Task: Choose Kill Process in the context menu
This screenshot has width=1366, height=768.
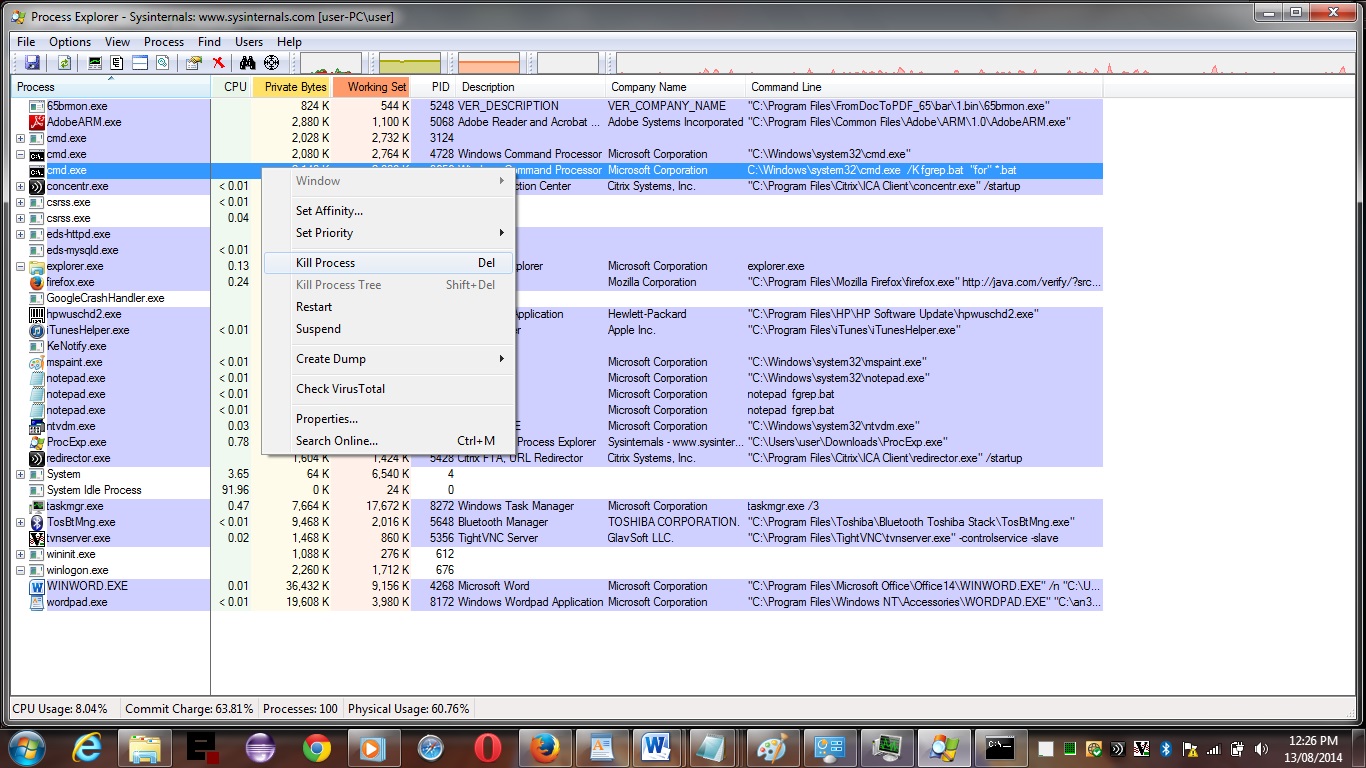Action: point(326,263)
